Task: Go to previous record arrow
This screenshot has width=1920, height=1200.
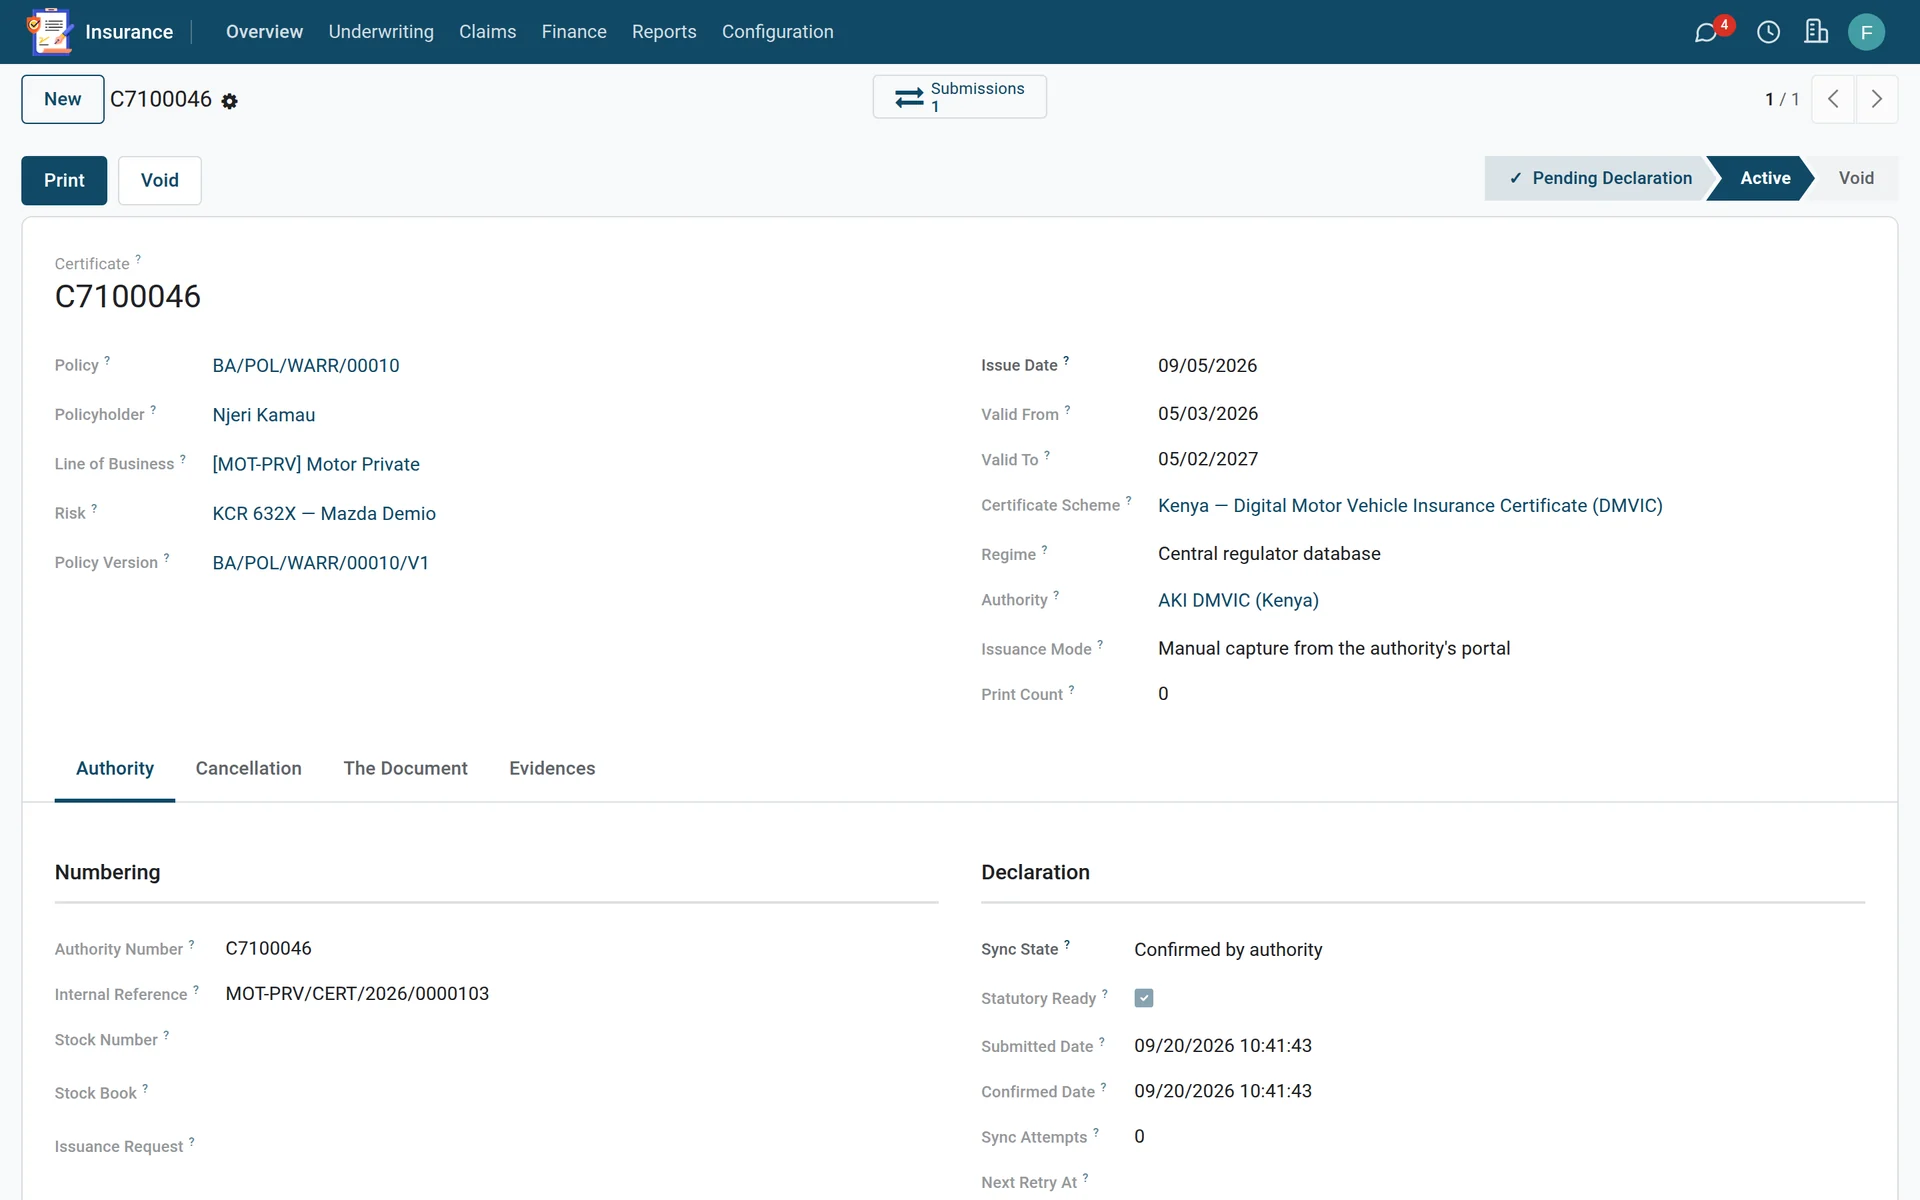Action: click(1833, 99)
